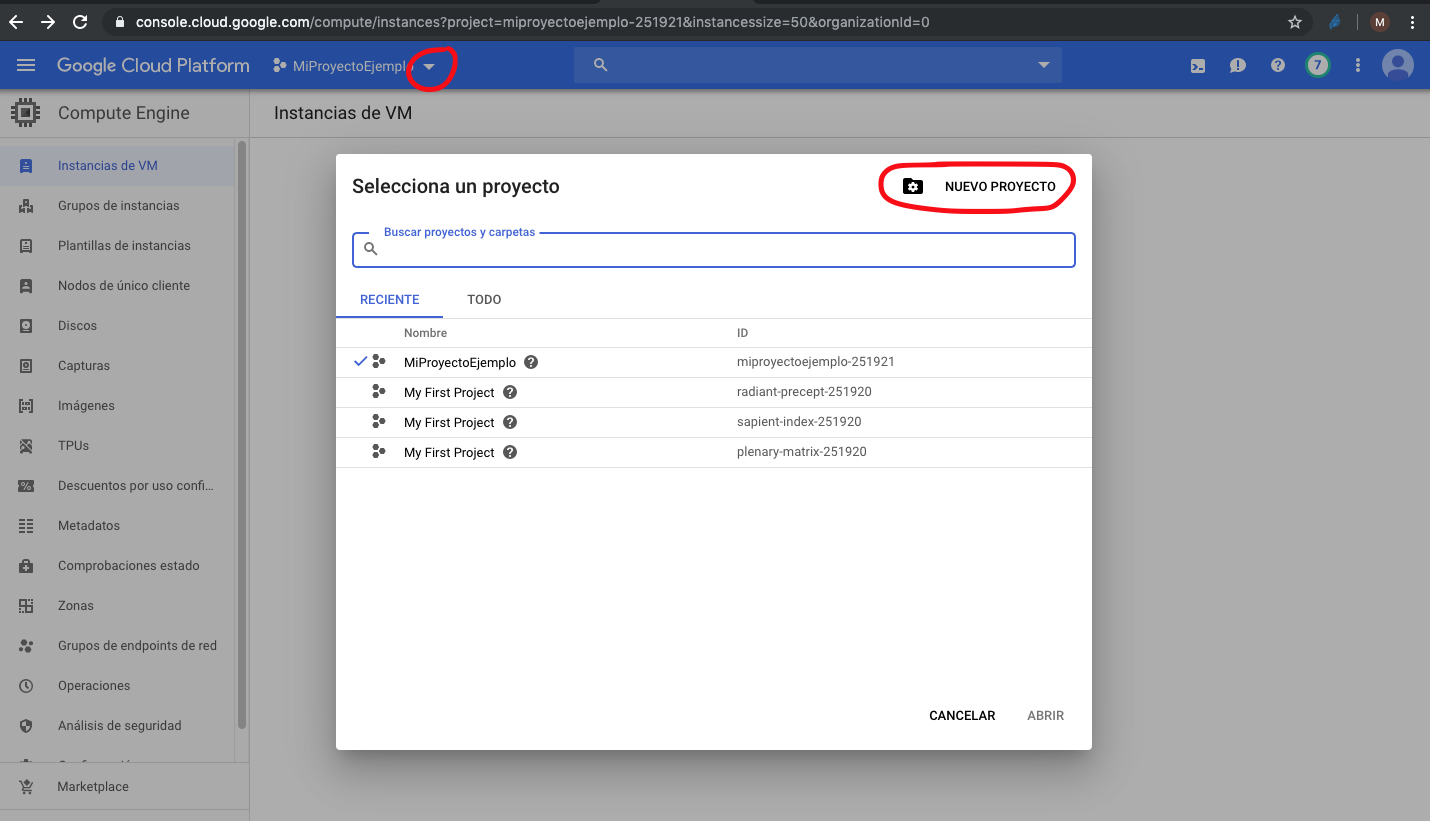The height and width of the screenshot is (821, 1430).
Task: Expand the search bar dropdown arrow
Action: click(1044, 66)
